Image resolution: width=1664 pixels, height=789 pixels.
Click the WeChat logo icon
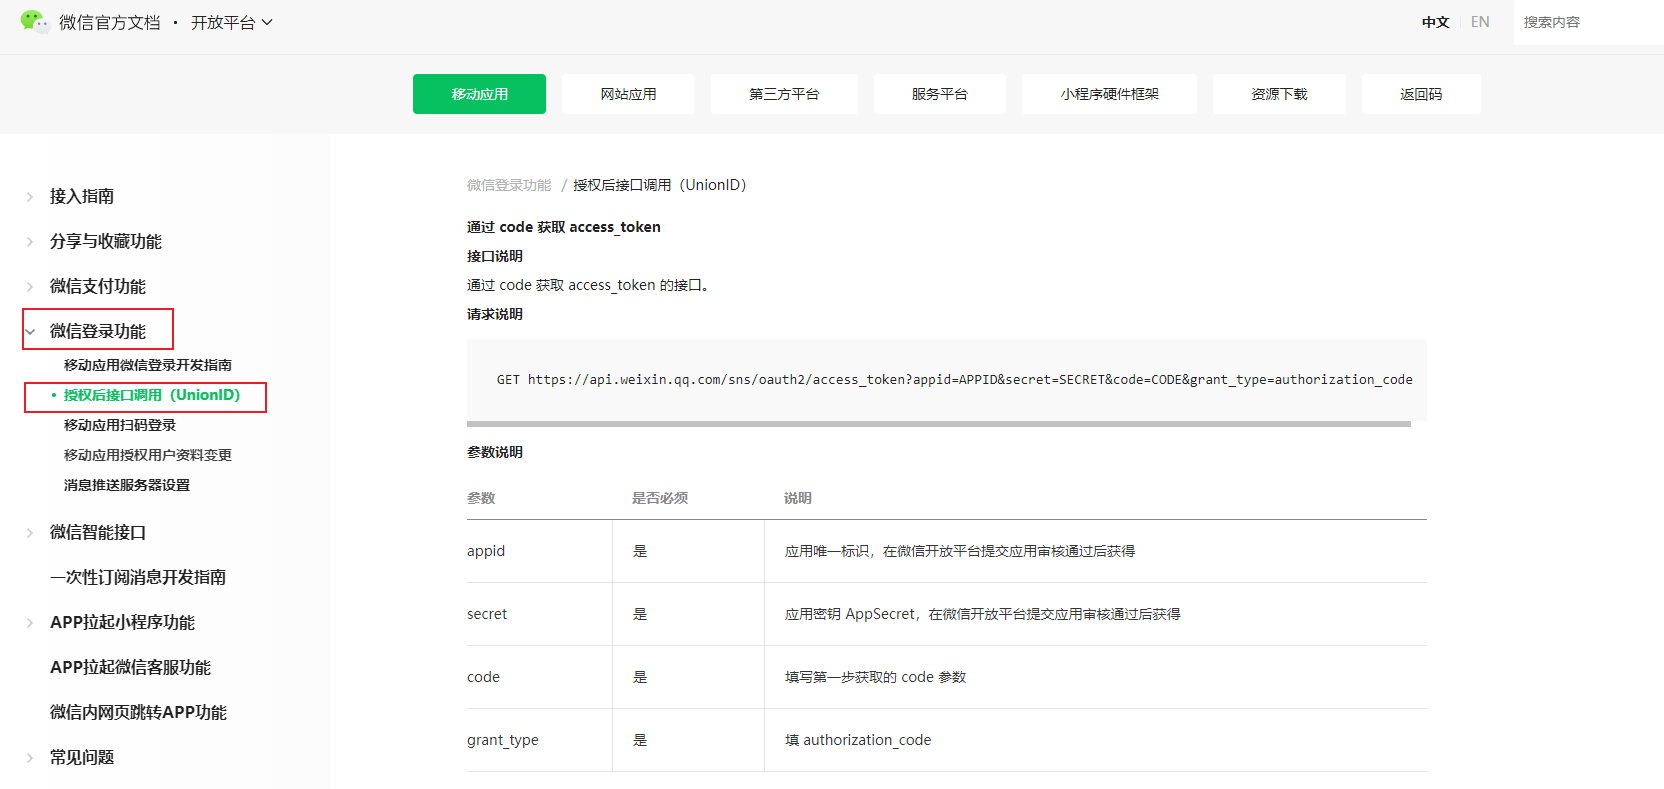point(34,22)
